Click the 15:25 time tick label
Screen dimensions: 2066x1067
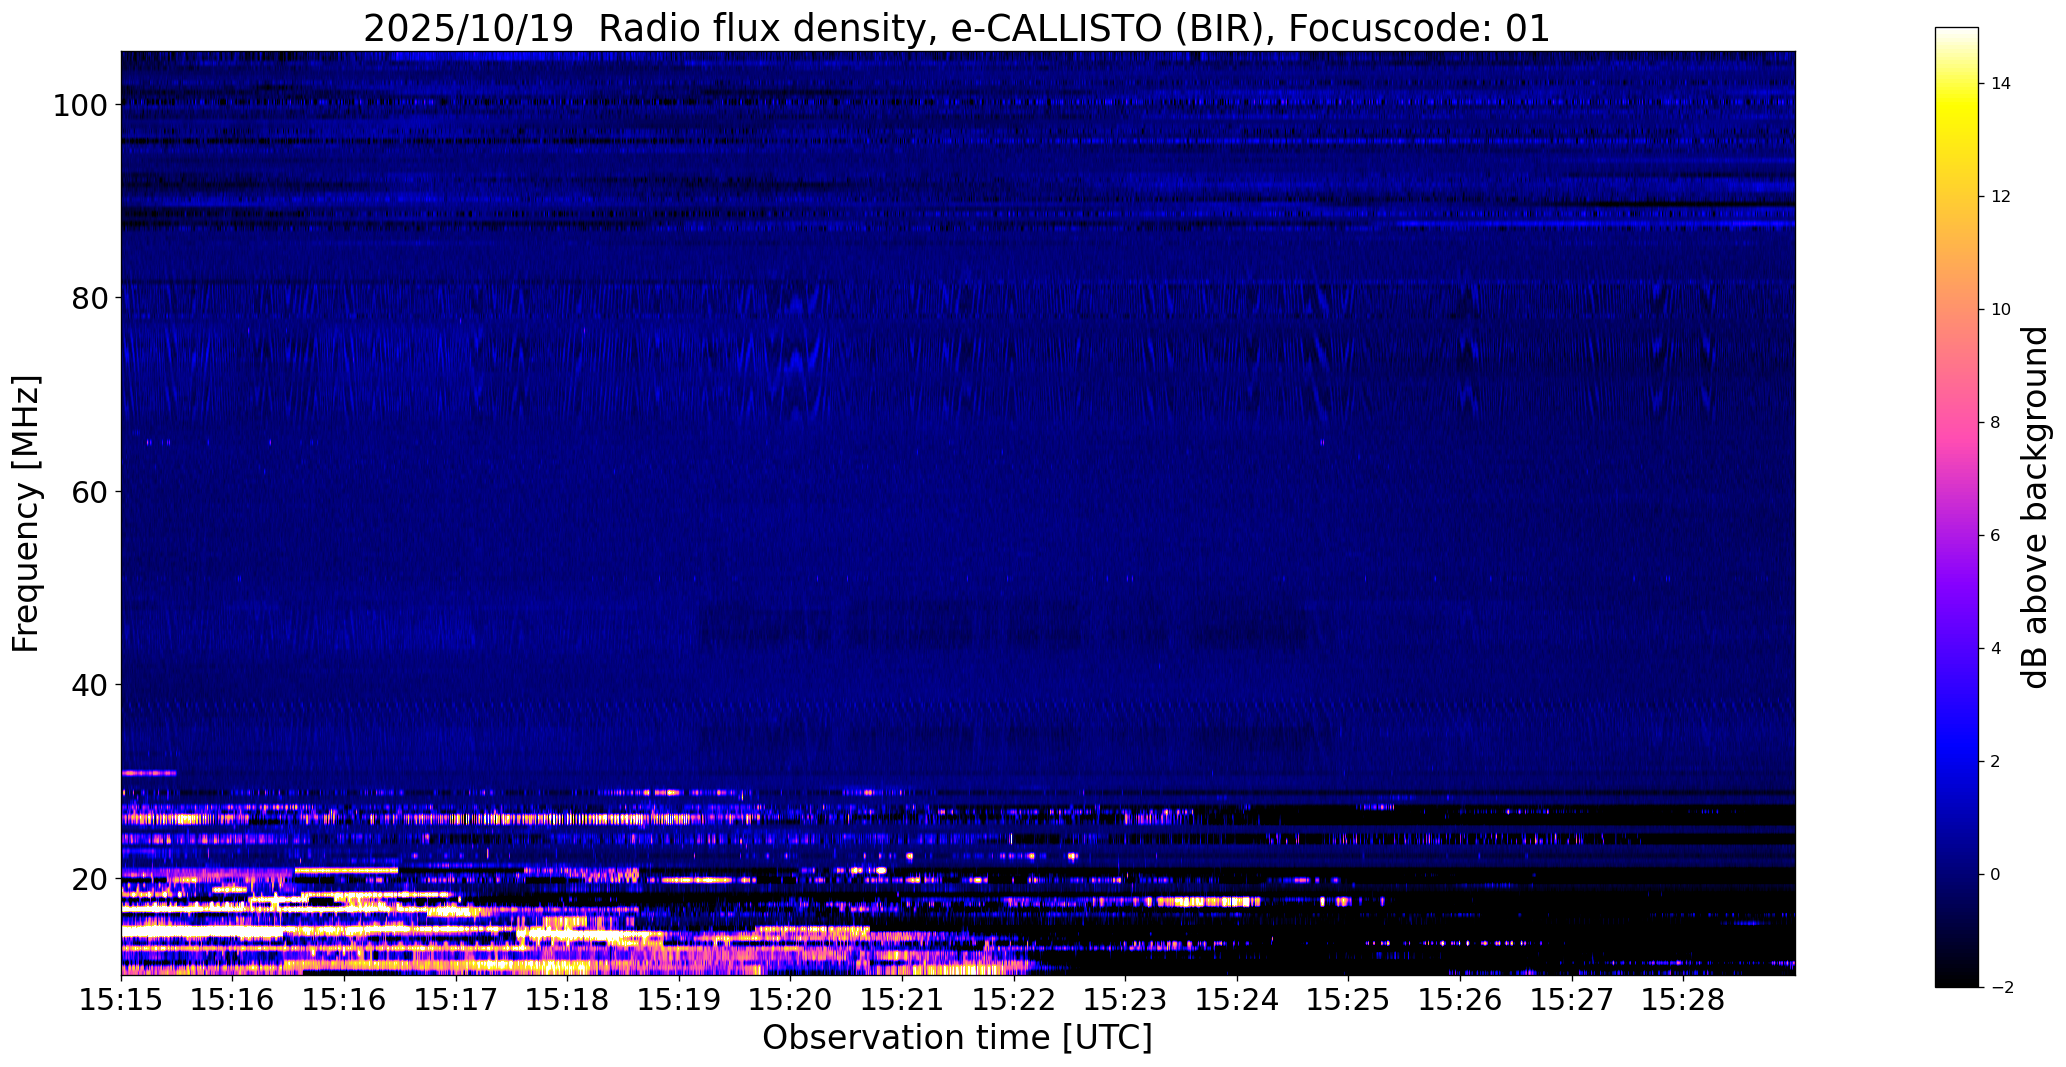[1349, 999]
